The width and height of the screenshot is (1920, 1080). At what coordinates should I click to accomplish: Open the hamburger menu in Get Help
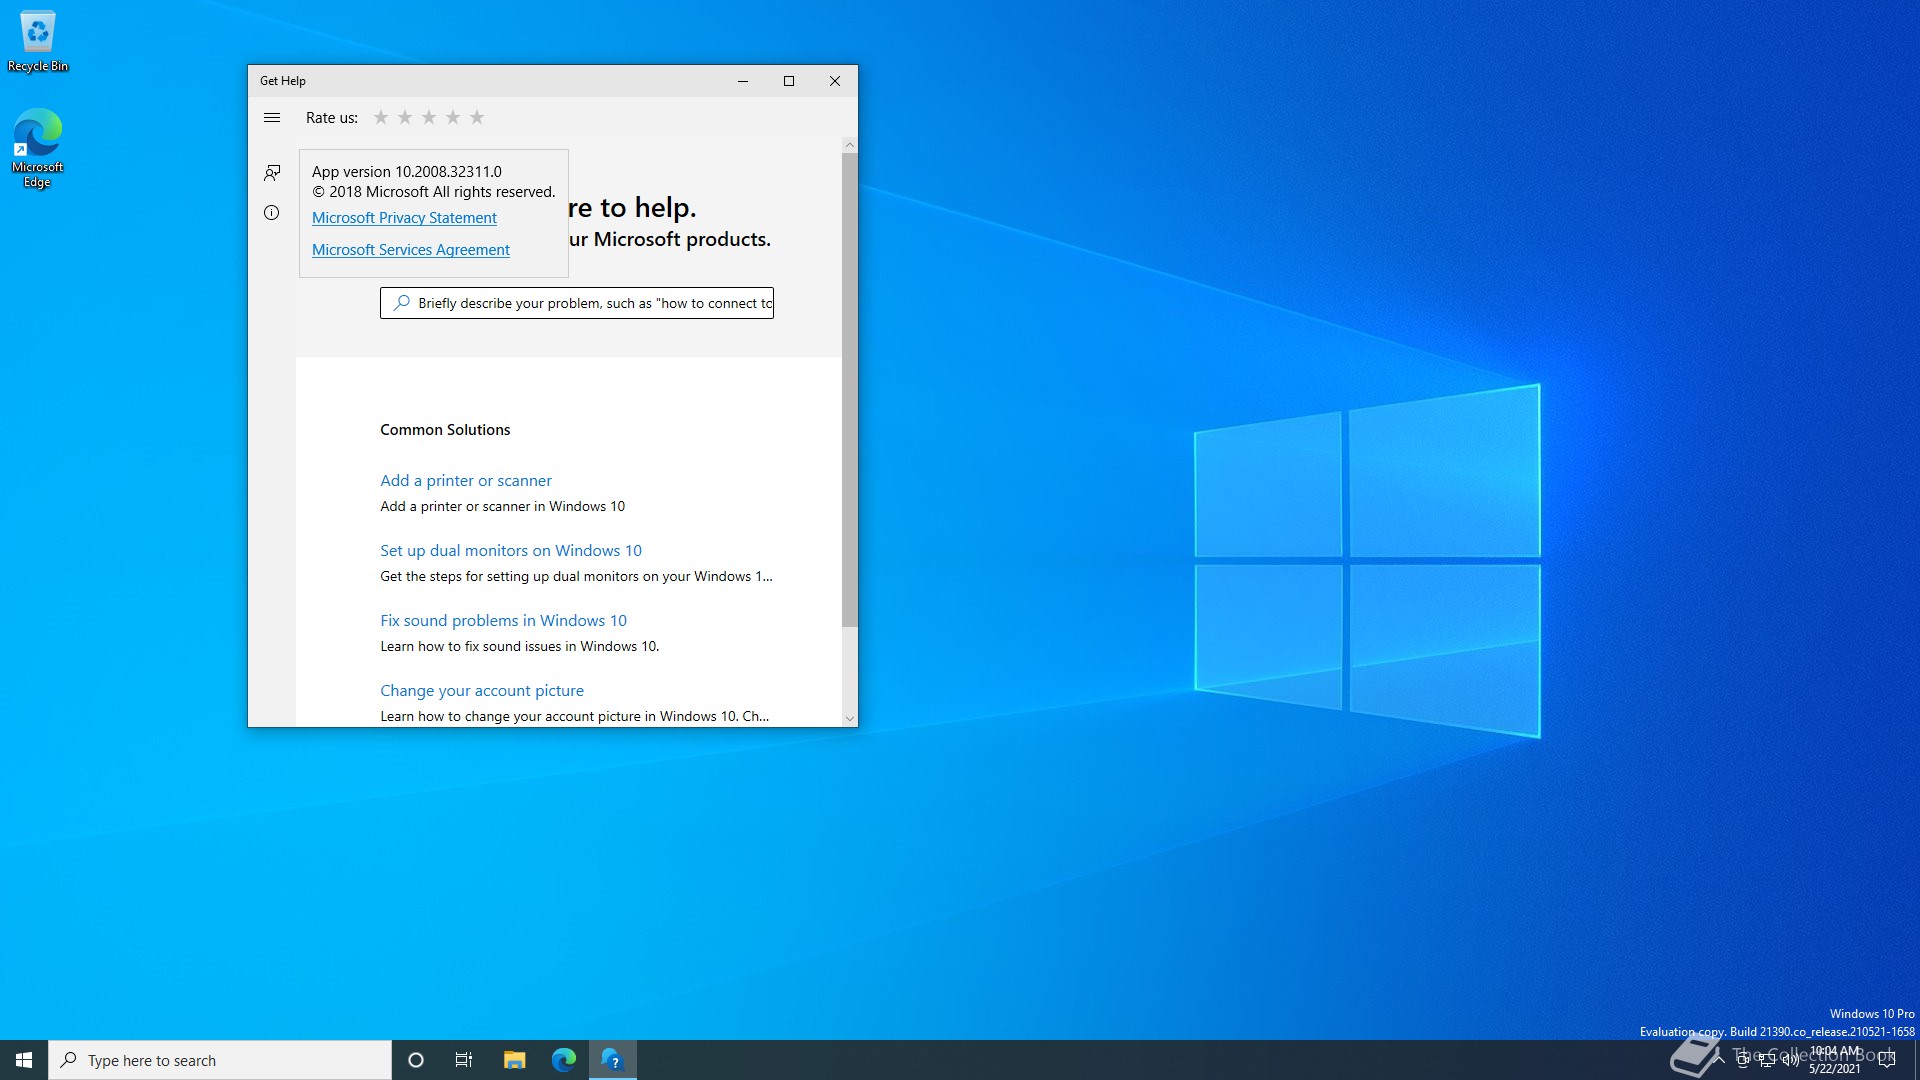point(272,118)
